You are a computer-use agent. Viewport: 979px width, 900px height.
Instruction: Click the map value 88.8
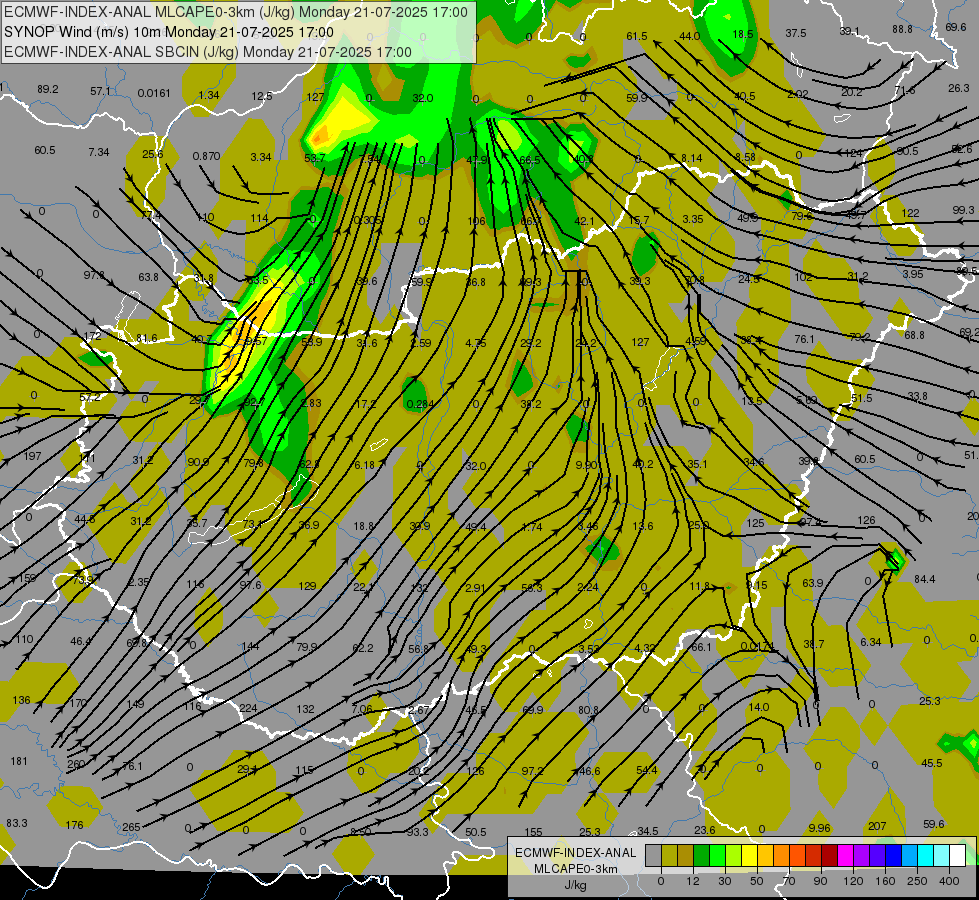pyautogui.click(x=902, y=29)
